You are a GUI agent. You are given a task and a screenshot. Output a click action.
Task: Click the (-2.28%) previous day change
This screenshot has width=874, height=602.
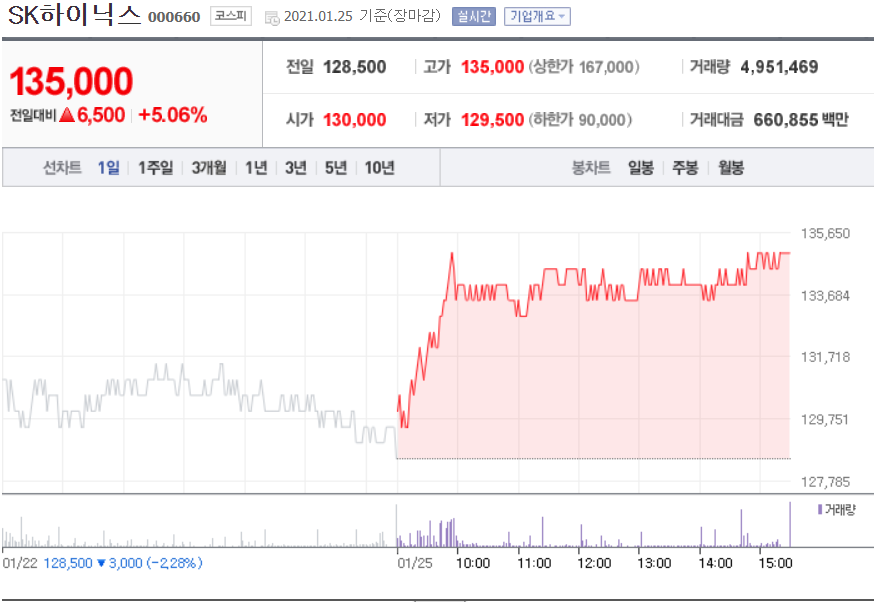[174, 563]
